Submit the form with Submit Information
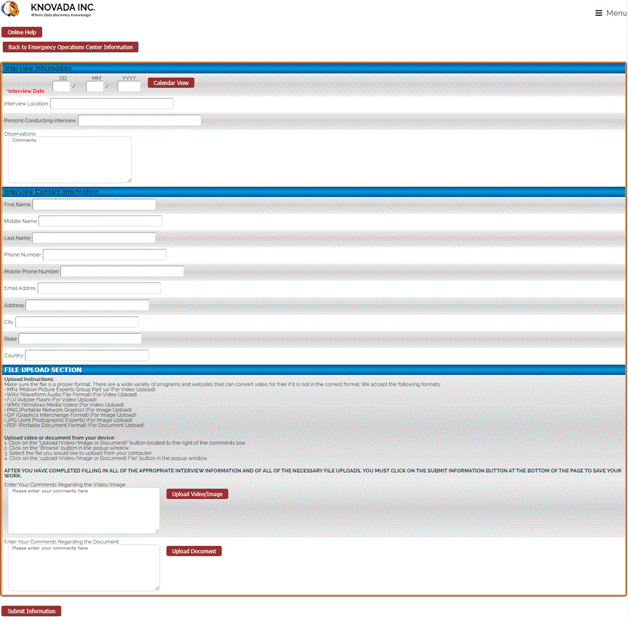This screenshot has height=617, width=628. coord(31,611)
